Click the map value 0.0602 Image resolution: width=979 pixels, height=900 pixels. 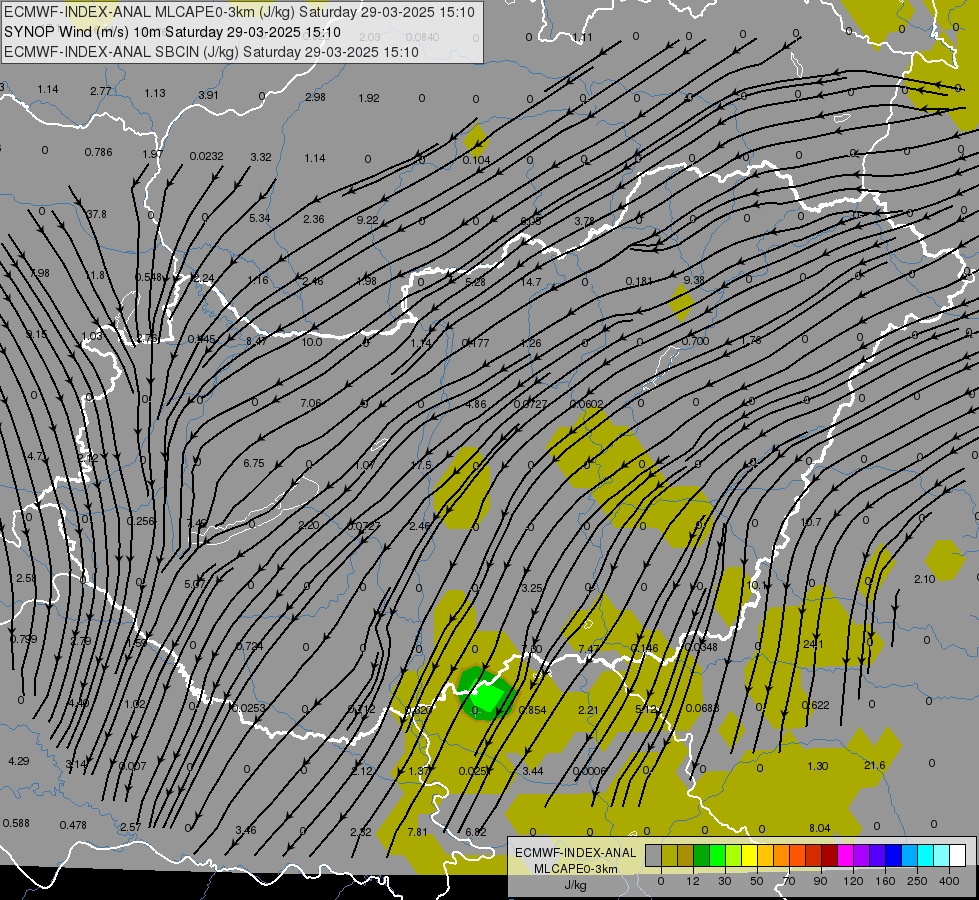(587, 404)
